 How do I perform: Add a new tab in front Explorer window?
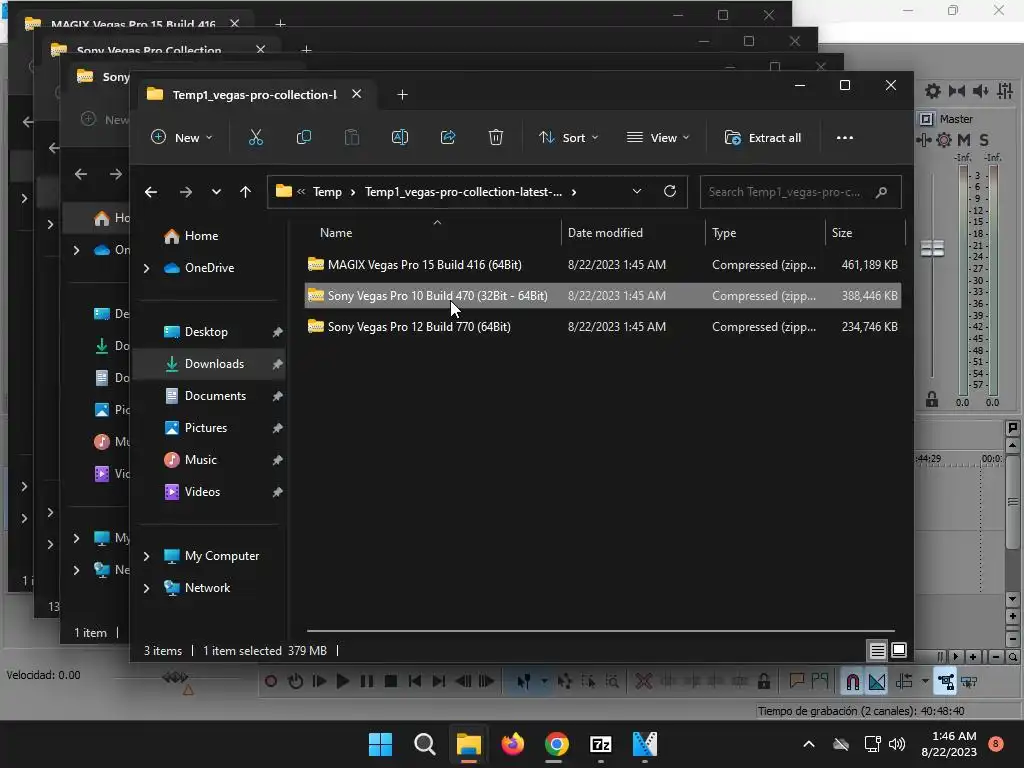402,95
